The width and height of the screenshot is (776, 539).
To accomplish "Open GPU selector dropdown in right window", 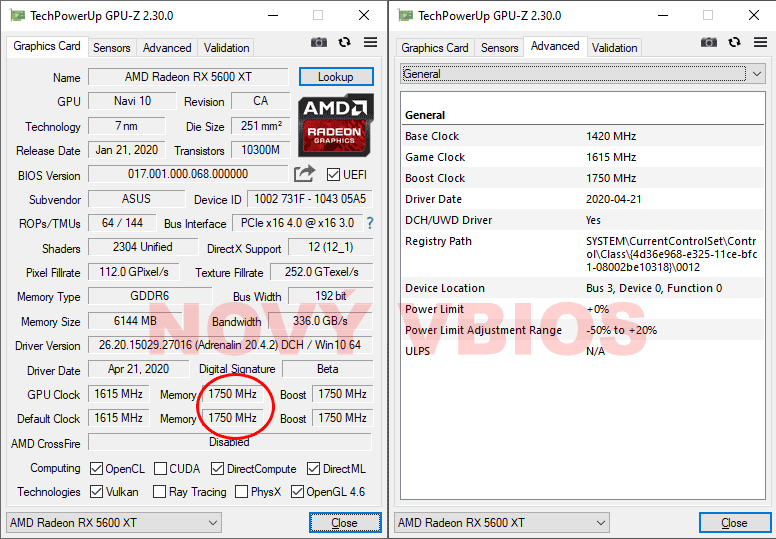I will 502,523.
